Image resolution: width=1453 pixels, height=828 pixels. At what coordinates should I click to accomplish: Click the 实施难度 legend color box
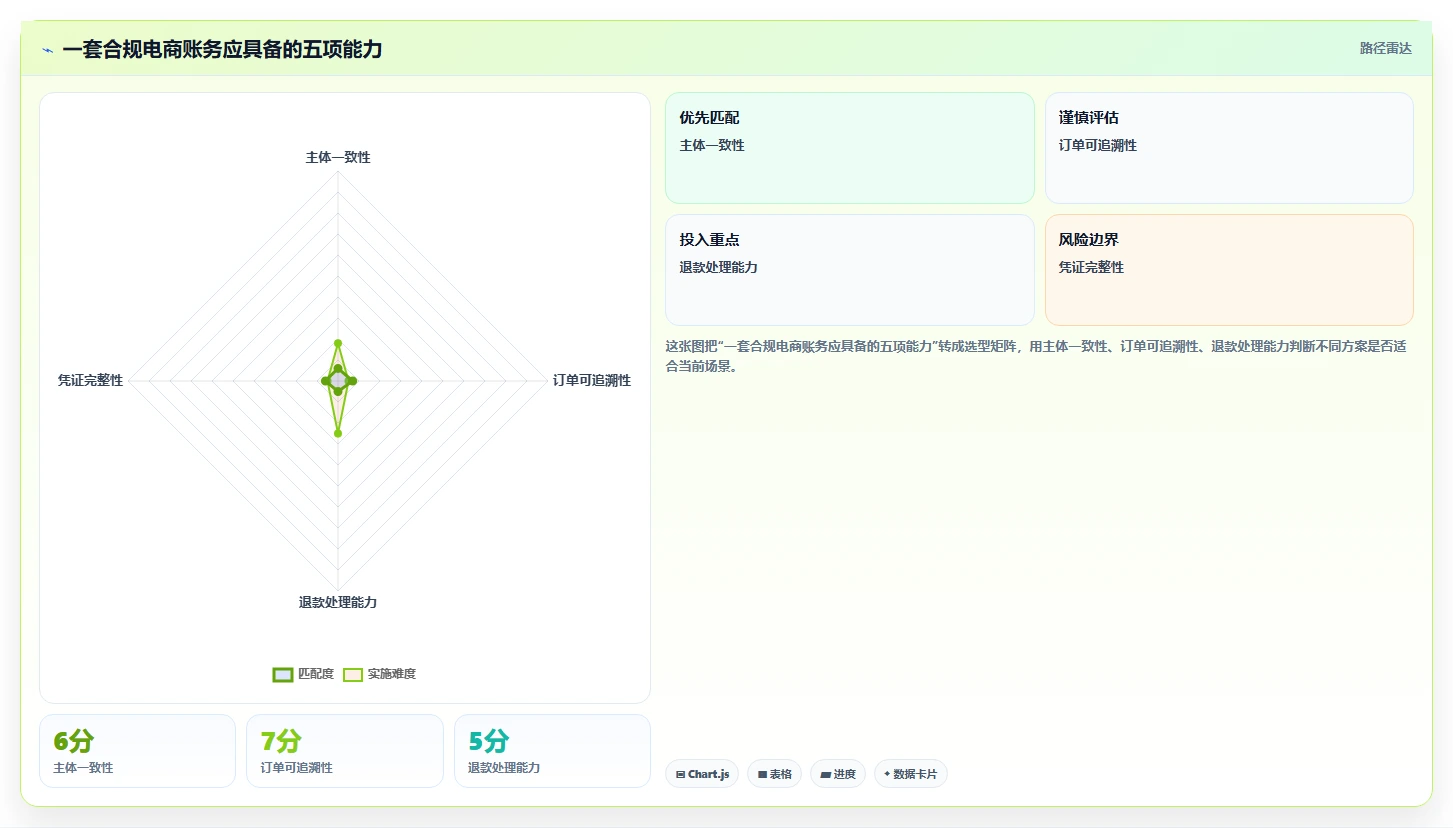[353, 674]
